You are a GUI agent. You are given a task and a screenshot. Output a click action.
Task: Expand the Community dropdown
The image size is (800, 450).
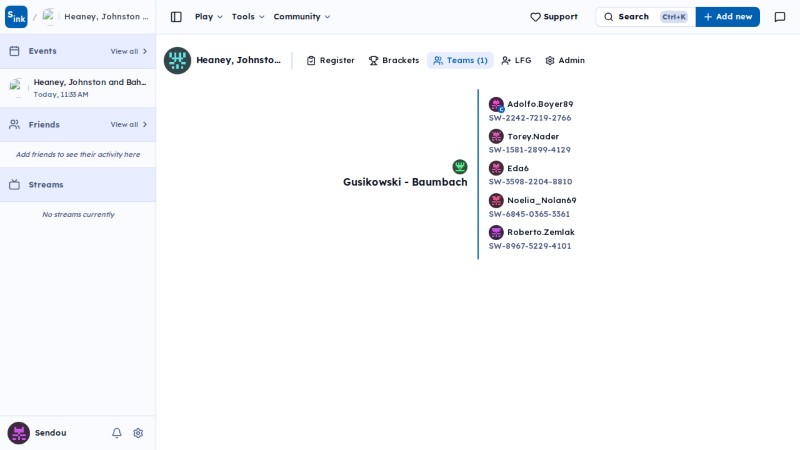pos(302,17)
